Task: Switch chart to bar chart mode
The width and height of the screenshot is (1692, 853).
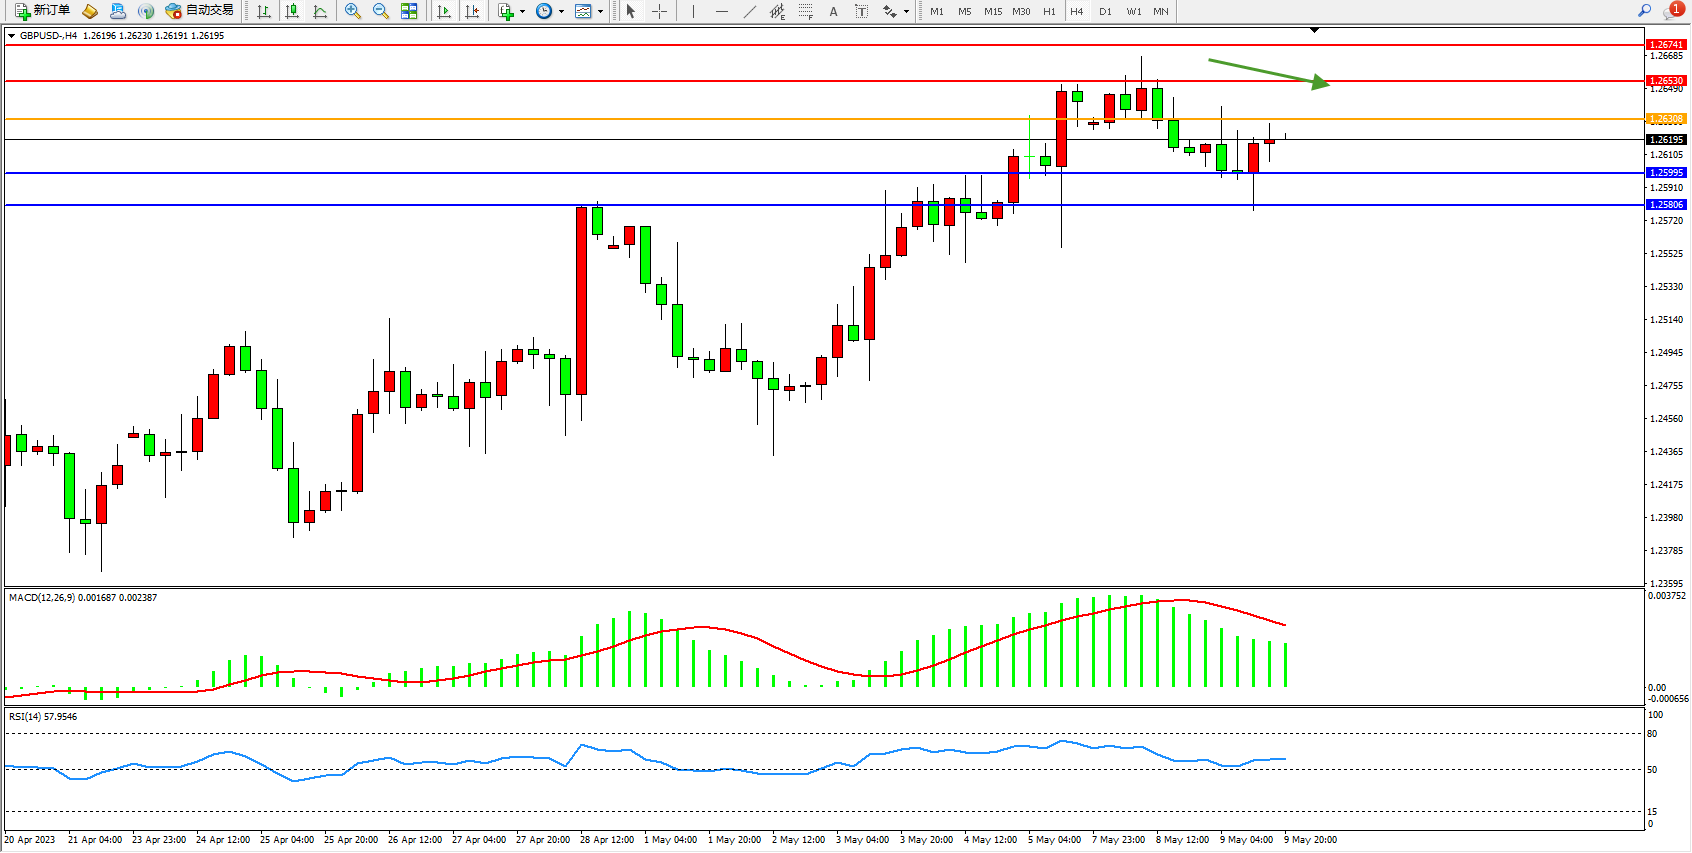Action: click(x=264, y=11)
